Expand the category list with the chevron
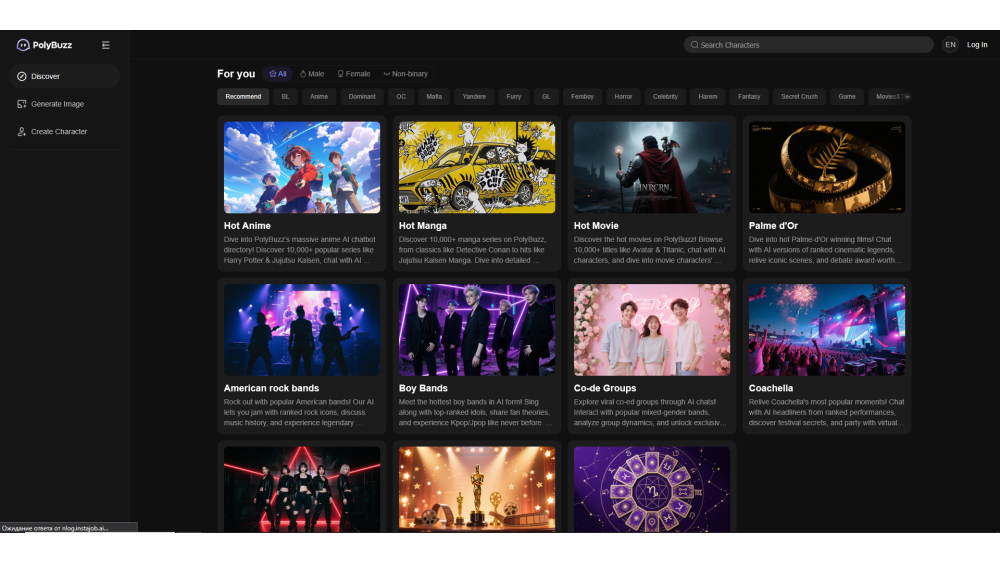This screenshot has height=563, width=1000. tap(907, 97)
